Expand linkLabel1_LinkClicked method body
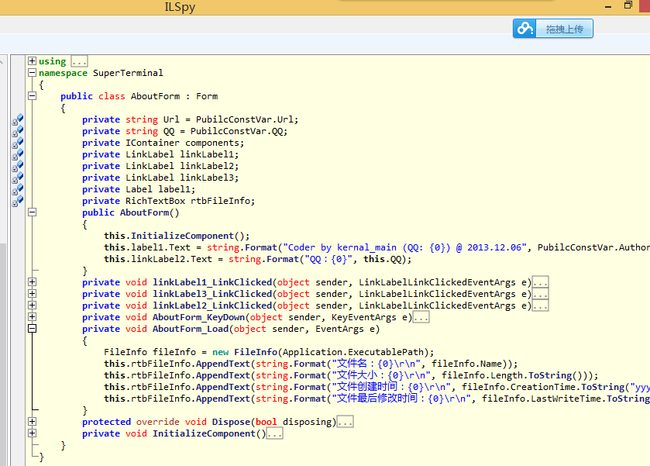Image resolution: width=650 pixels, height=466 pixels. pyautogui.click(x=32, y=282)
